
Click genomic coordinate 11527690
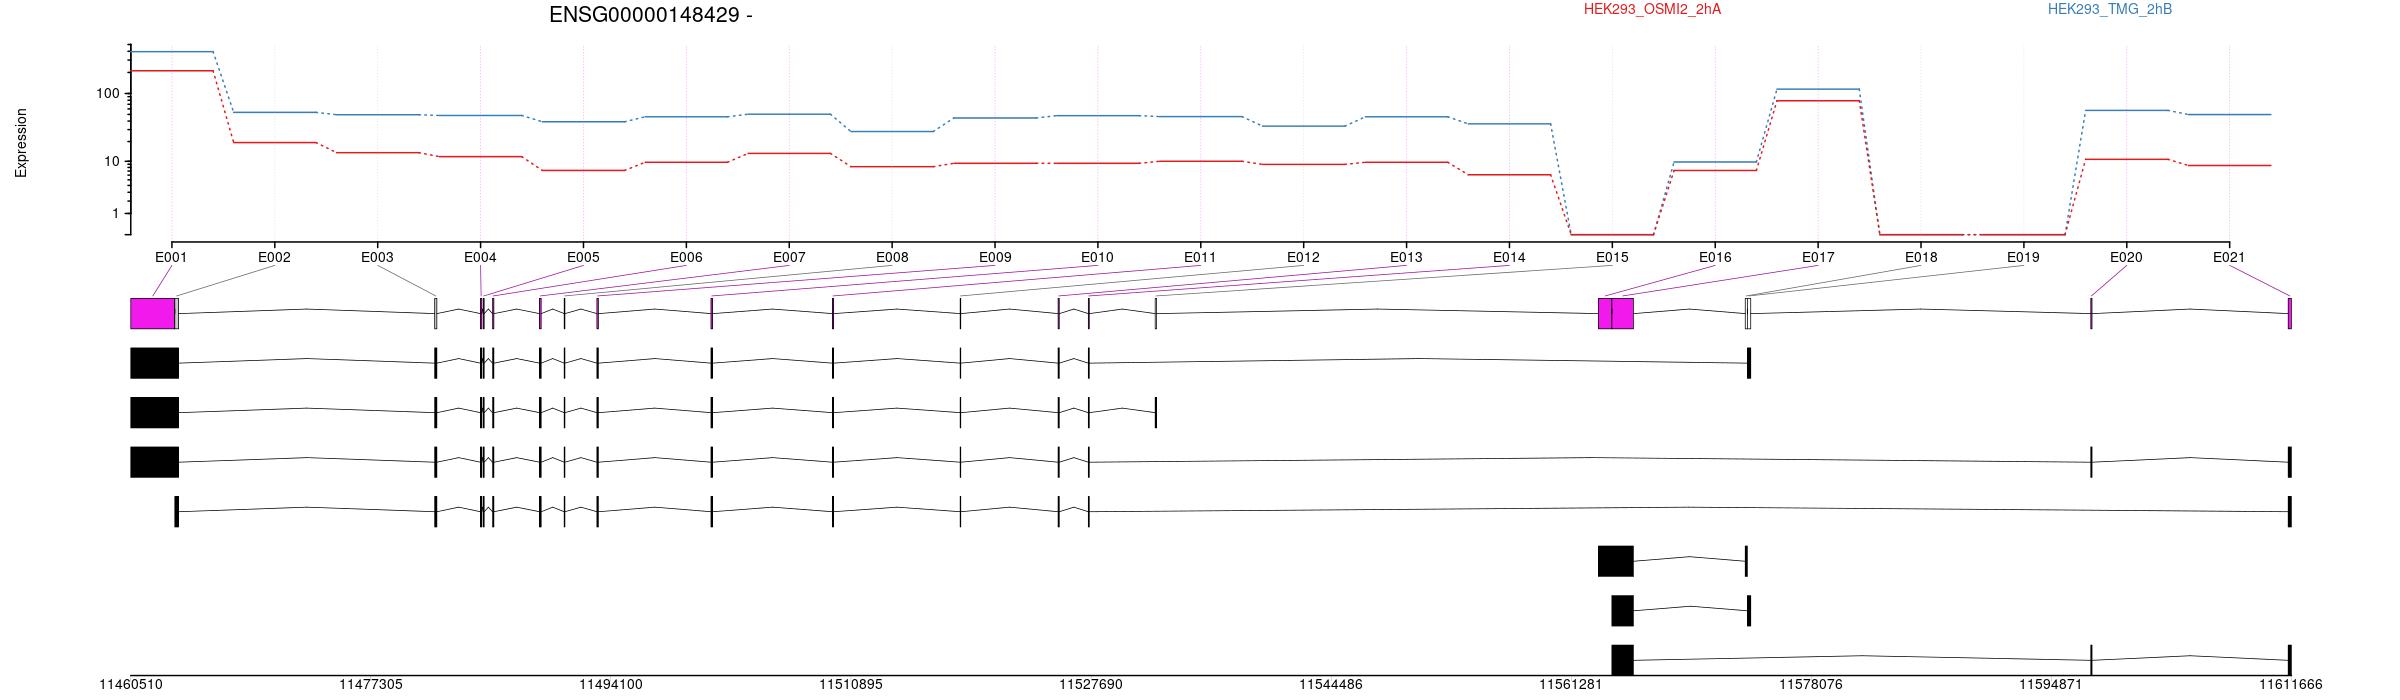coord(1091,685)
